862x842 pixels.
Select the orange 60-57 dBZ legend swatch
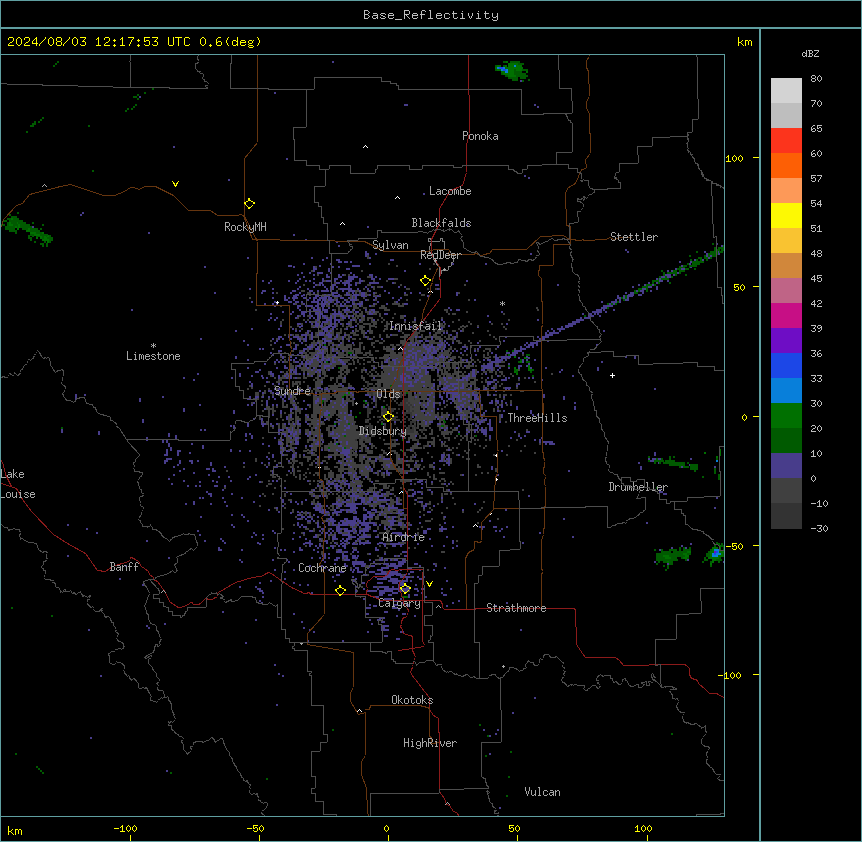click(786, 165)
